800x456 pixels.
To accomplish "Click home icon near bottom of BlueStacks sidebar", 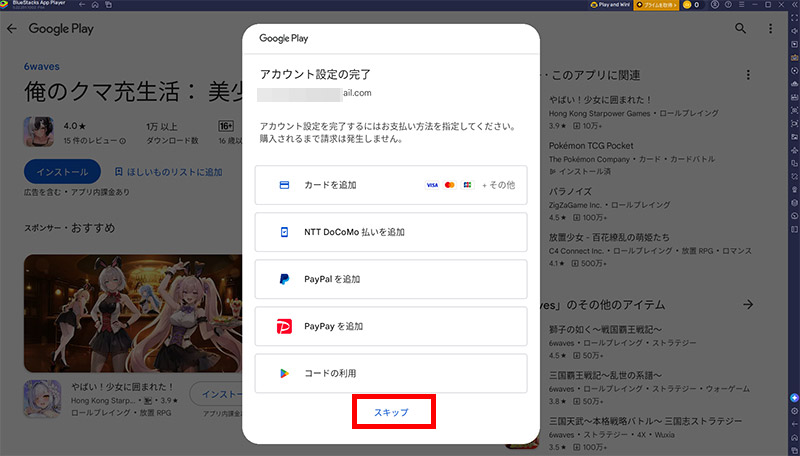I will pos(794,438).
